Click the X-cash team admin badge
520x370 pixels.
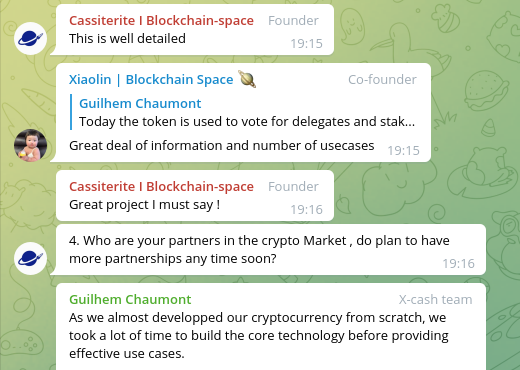pos(435,300)
